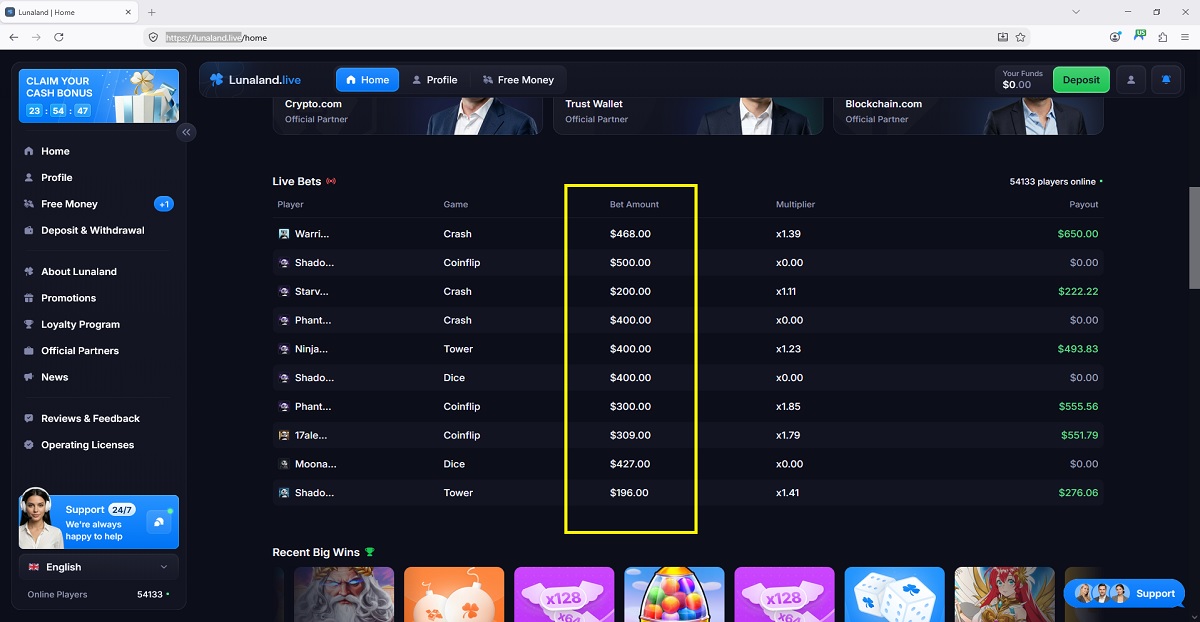Screen dimensions: 1200x622
Task: Expand the English language dropdown
Action: [99, 567]
